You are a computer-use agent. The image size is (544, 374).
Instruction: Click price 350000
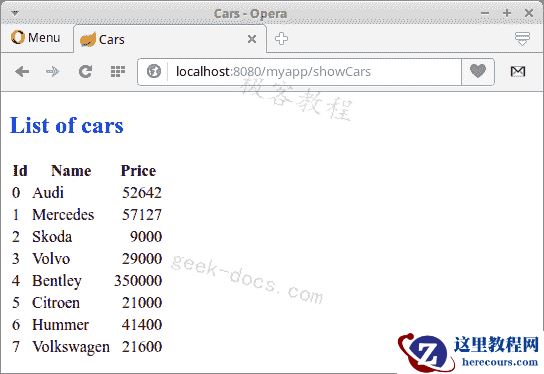point(138,281)
